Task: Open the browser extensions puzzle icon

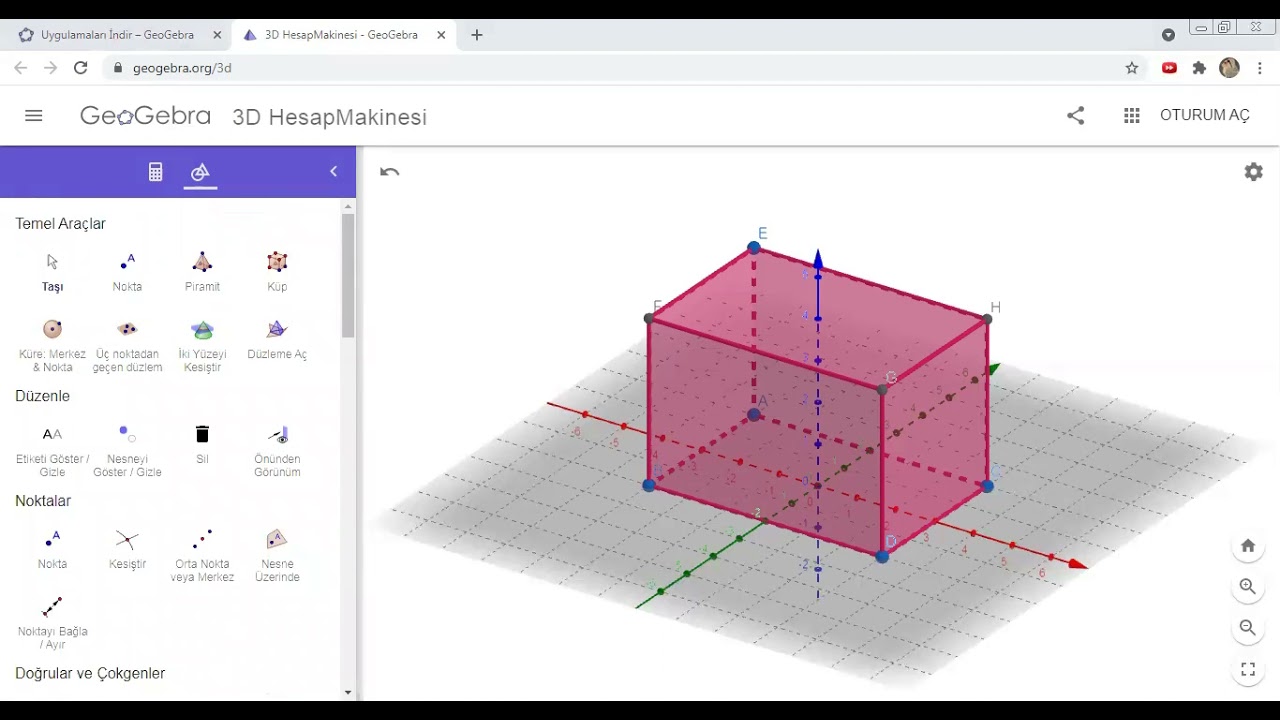Action: click(1199, 68)
